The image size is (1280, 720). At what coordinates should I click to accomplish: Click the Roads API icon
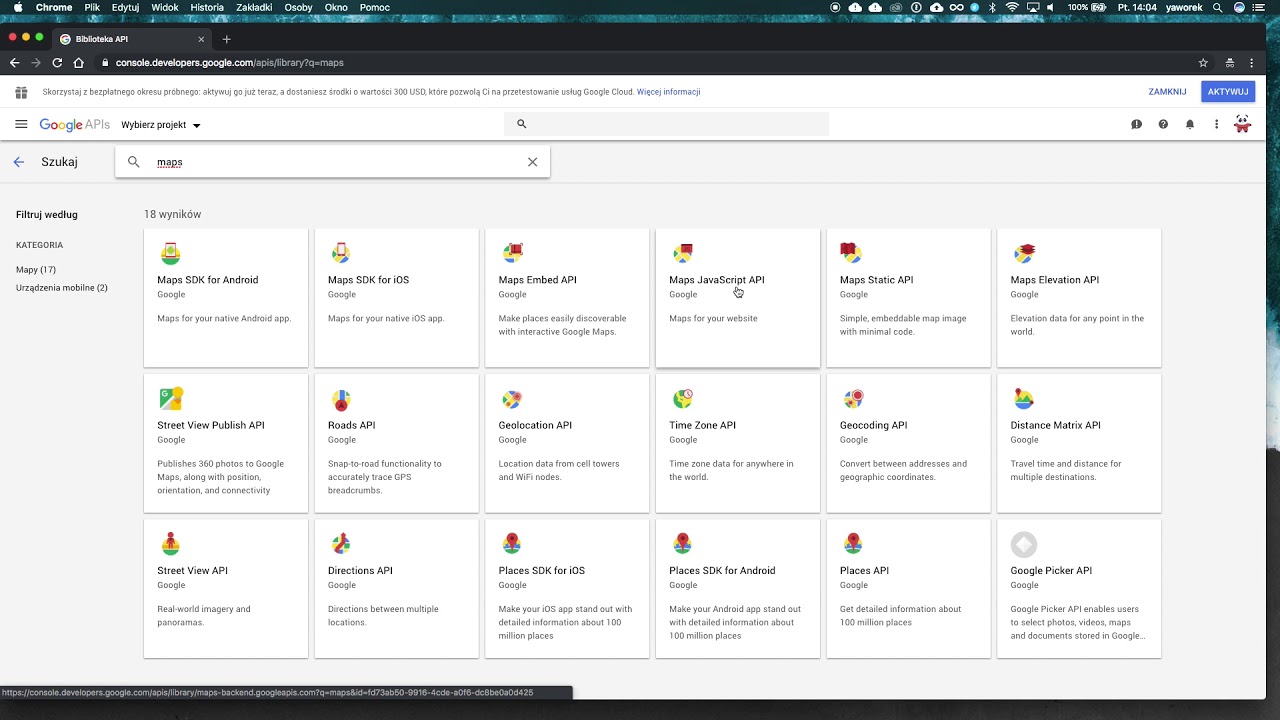coord(341,399)
